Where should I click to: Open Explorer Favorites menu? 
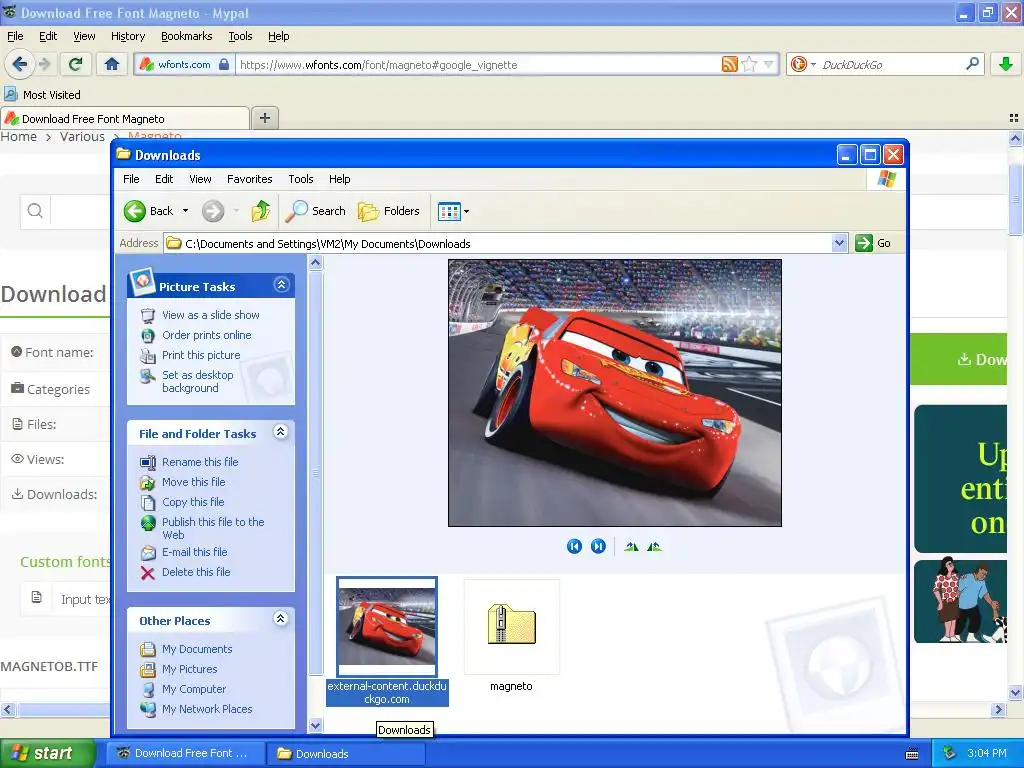point(249,179)
